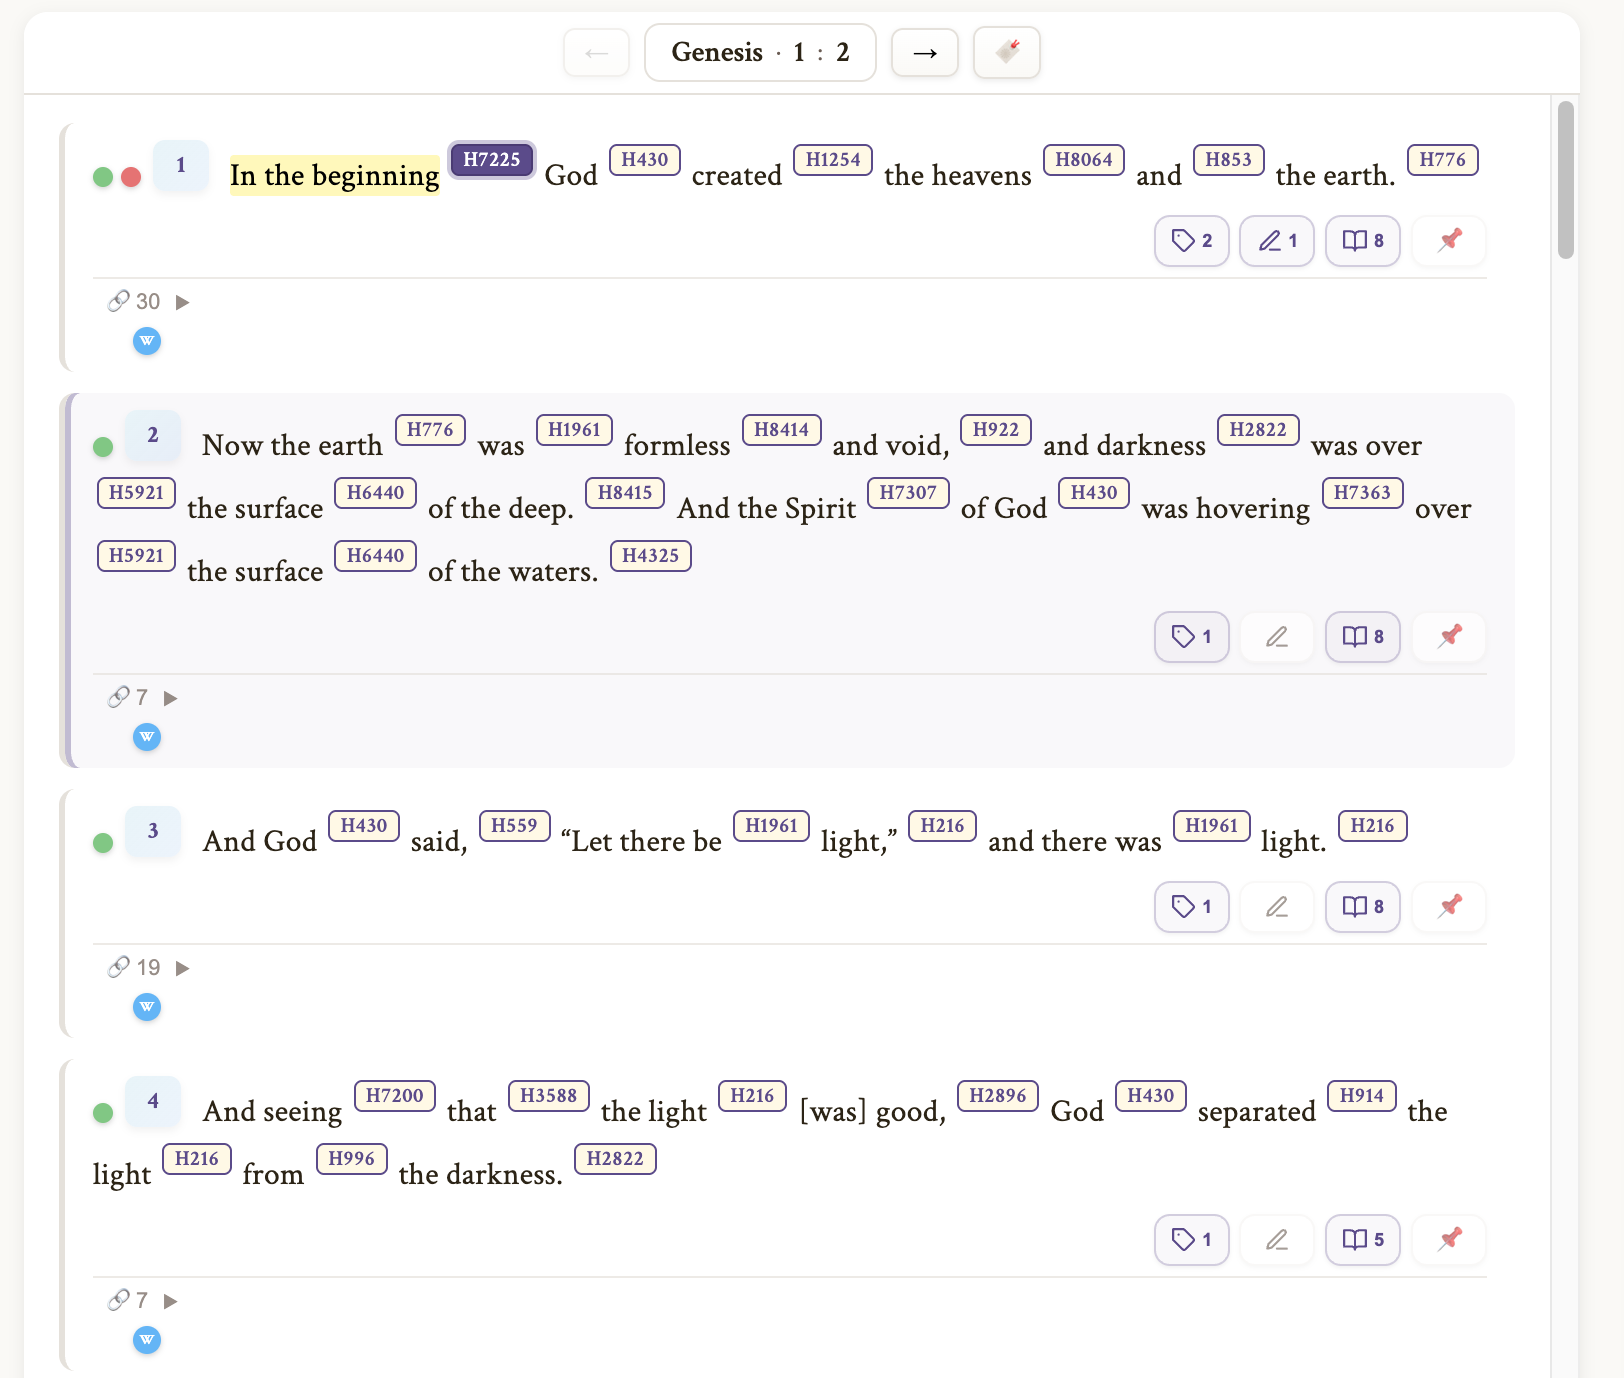Screen dimensions: 1624x1378
Task: Click the tag-with-pin icon beside the next arrow
Action: [1006, 52]
